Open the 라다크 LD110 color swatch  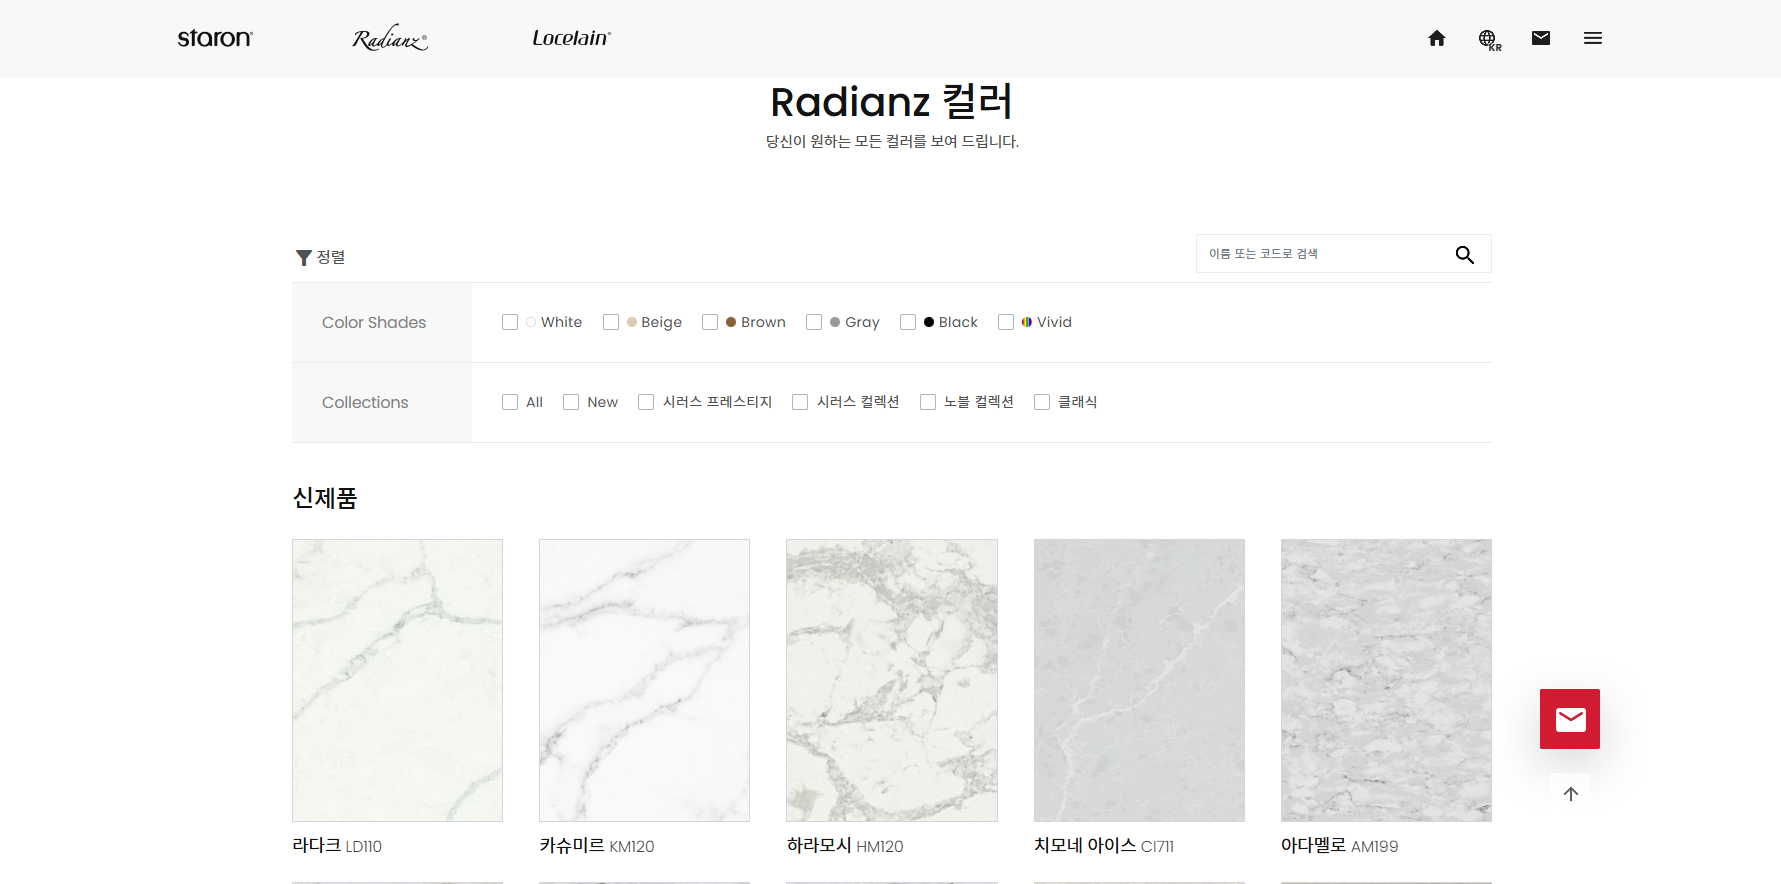pyautogui.click(x=397, y=680)
